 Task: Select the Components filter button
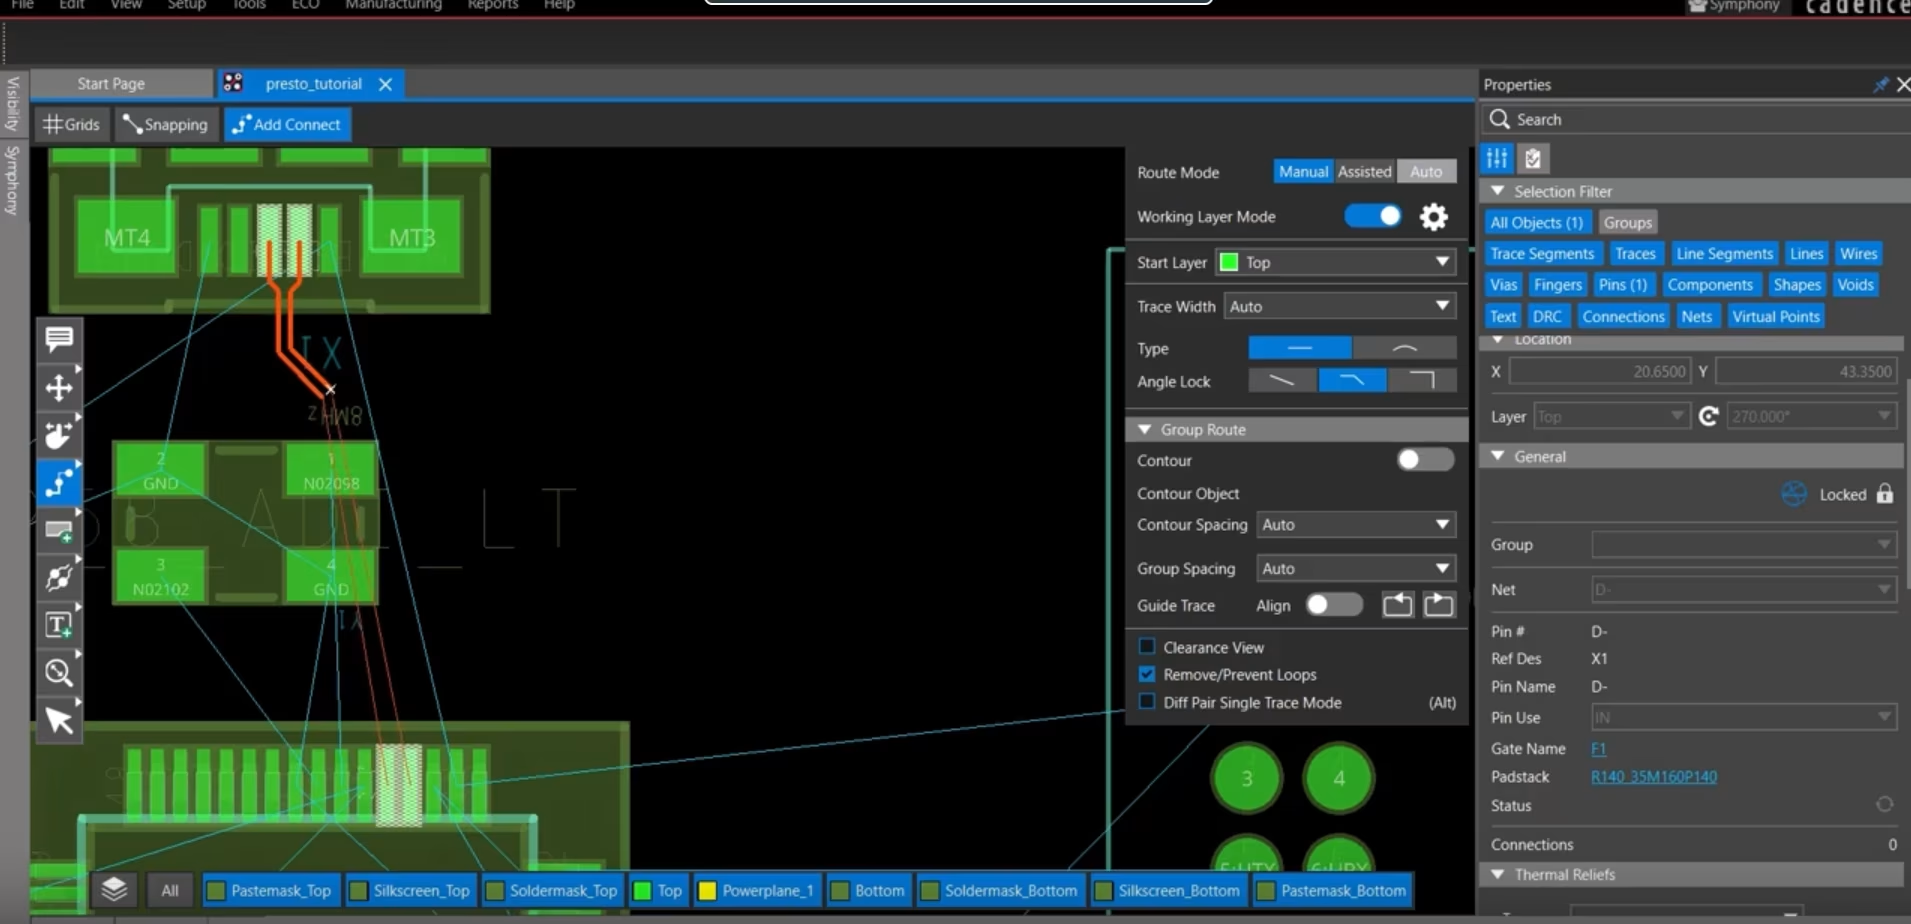click(1710, 285)
